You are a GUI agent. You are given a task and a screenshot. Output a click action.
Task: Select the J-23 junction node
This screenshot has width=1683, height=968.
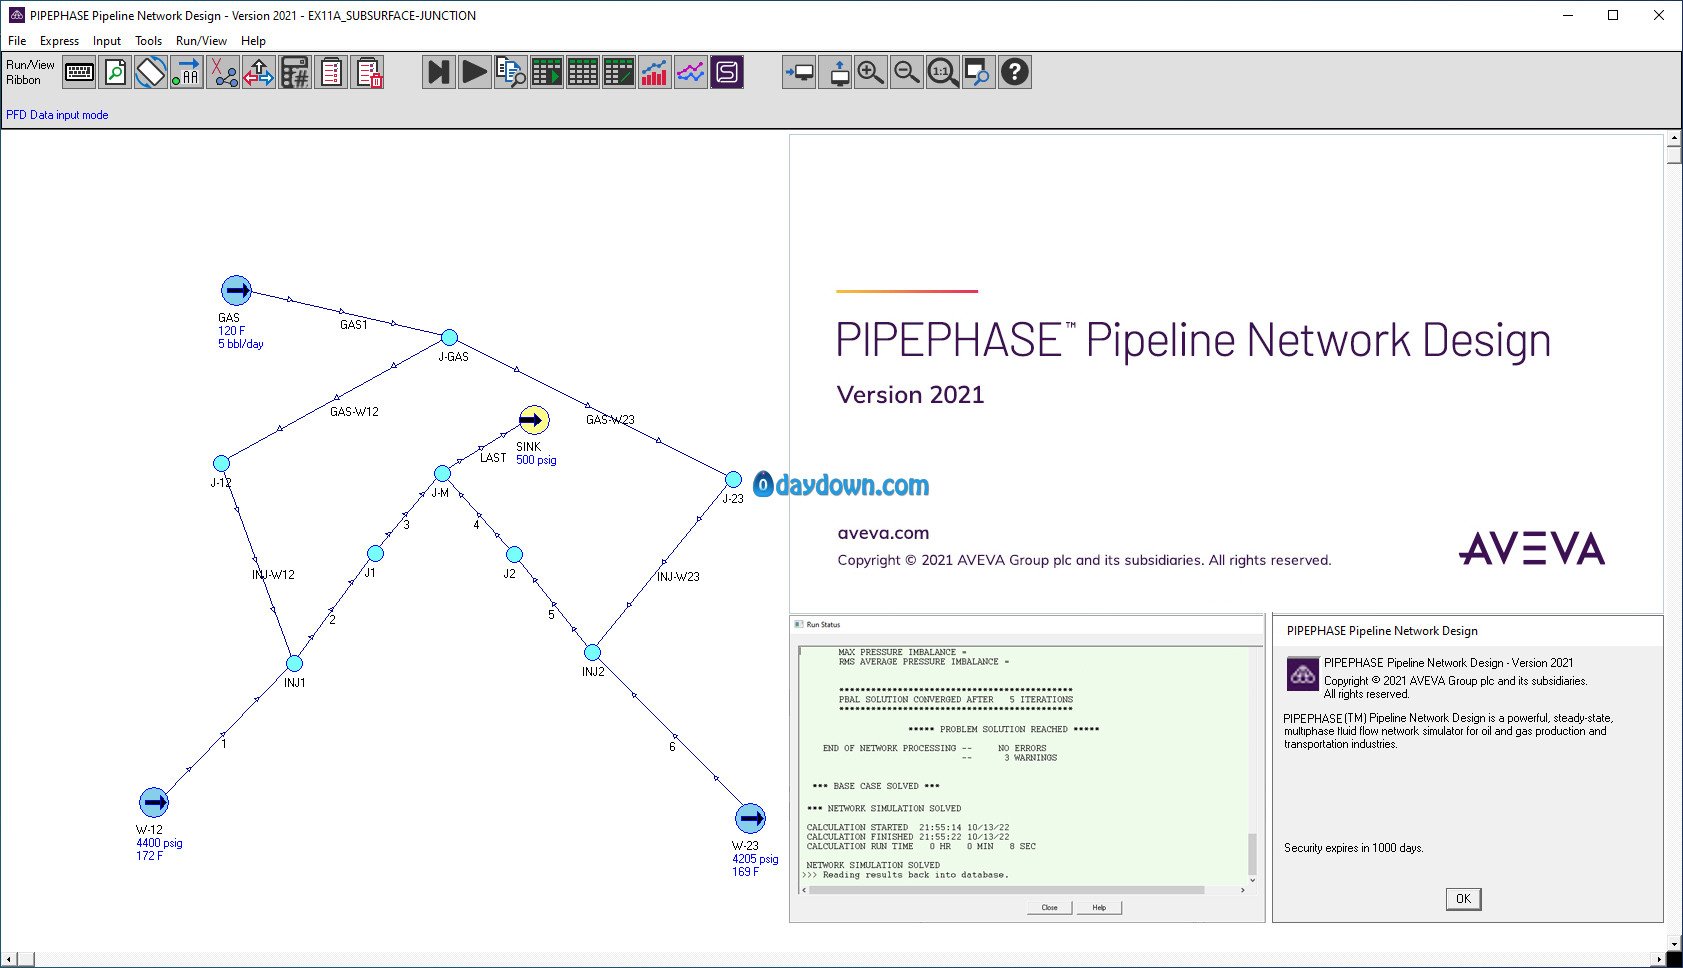[x=733, y=480]
